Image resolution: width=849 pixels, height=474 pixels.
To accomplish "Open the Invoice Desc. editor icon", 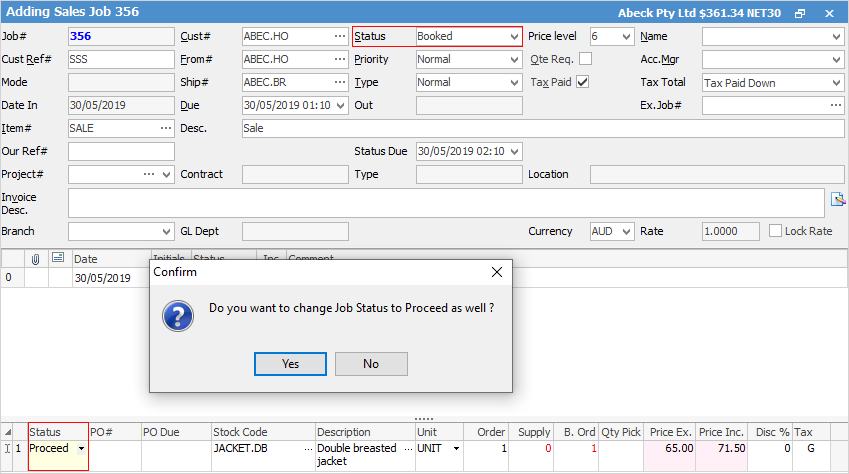I will pos(838,200).
